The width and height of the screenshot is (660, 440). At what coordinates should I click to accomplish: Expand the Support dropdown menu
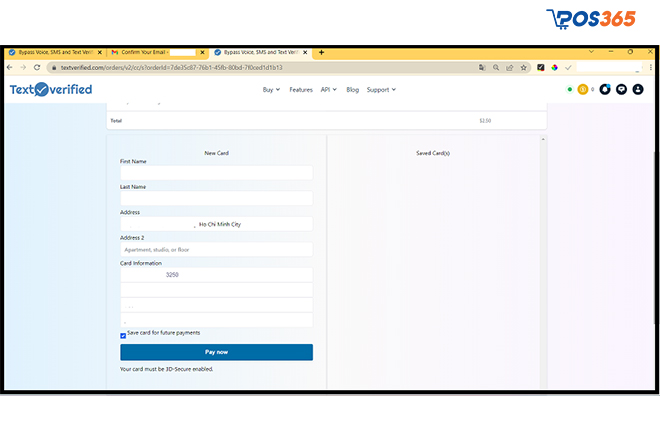pos(381,89)
